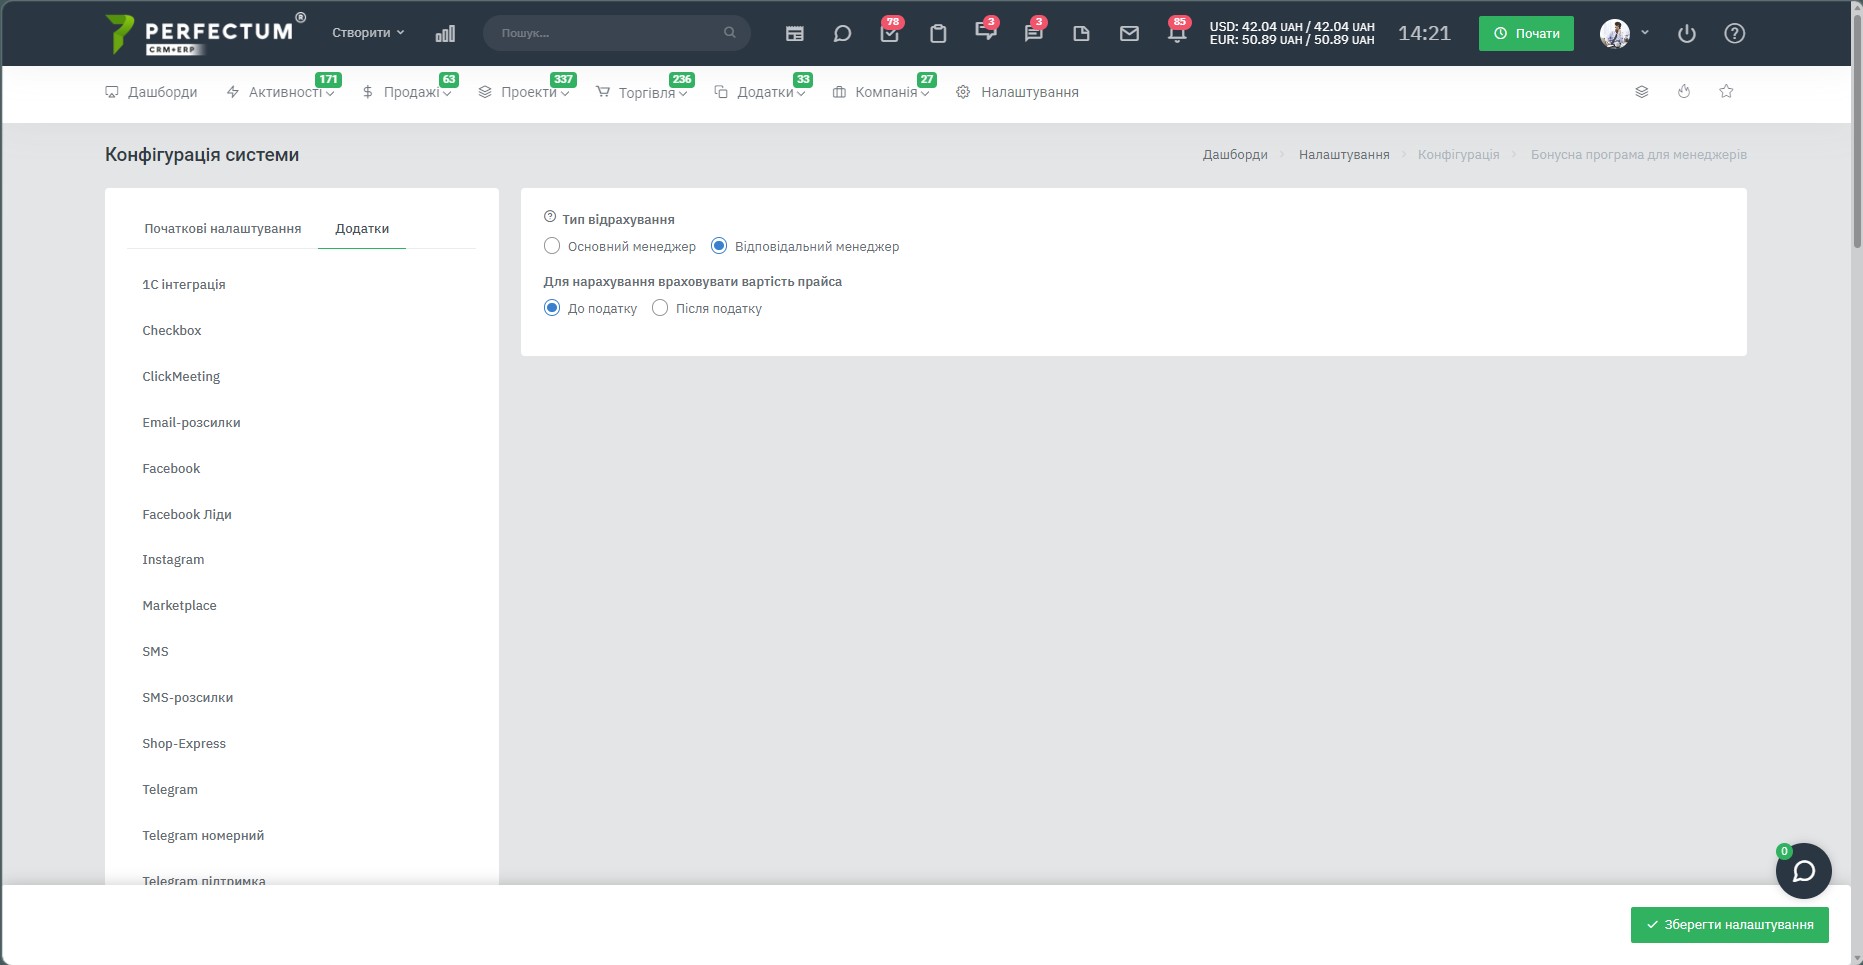1863x965 pixels.
Task: Expand the Створити dropdown
Action: tap(368, 33)
